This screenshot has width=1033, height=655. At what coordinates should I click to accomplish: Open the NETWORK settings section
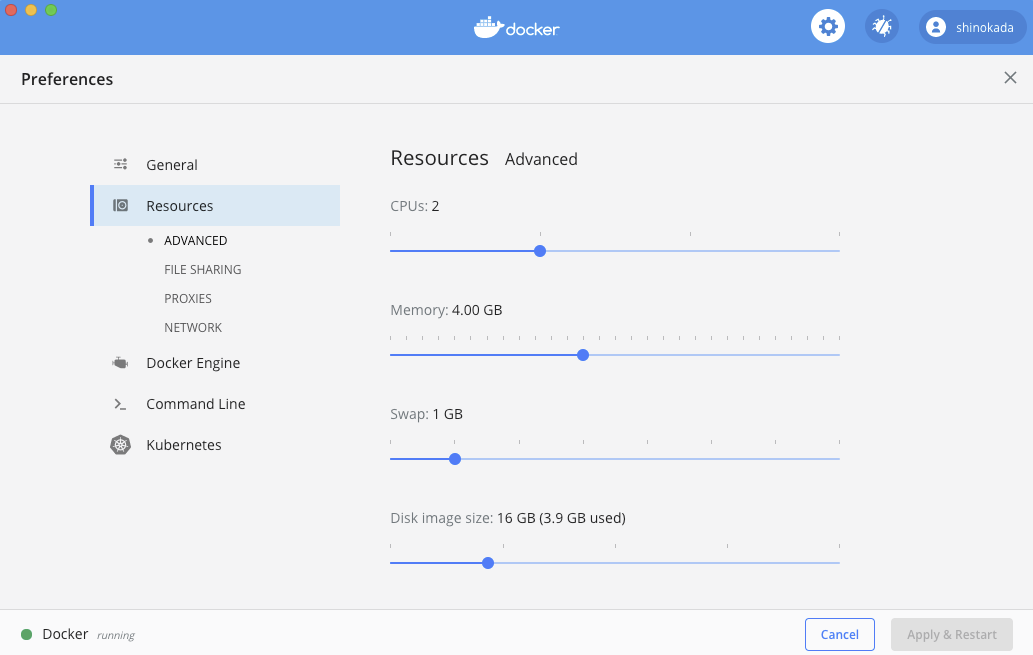click(x=192, y=327)
